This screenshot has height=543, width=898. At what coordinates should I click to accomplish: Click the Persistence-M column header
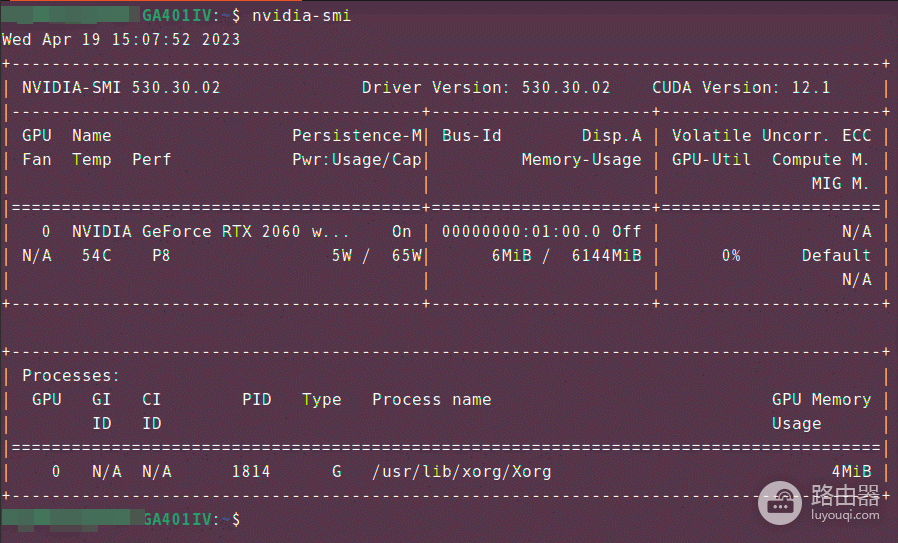tap(357, 136)
